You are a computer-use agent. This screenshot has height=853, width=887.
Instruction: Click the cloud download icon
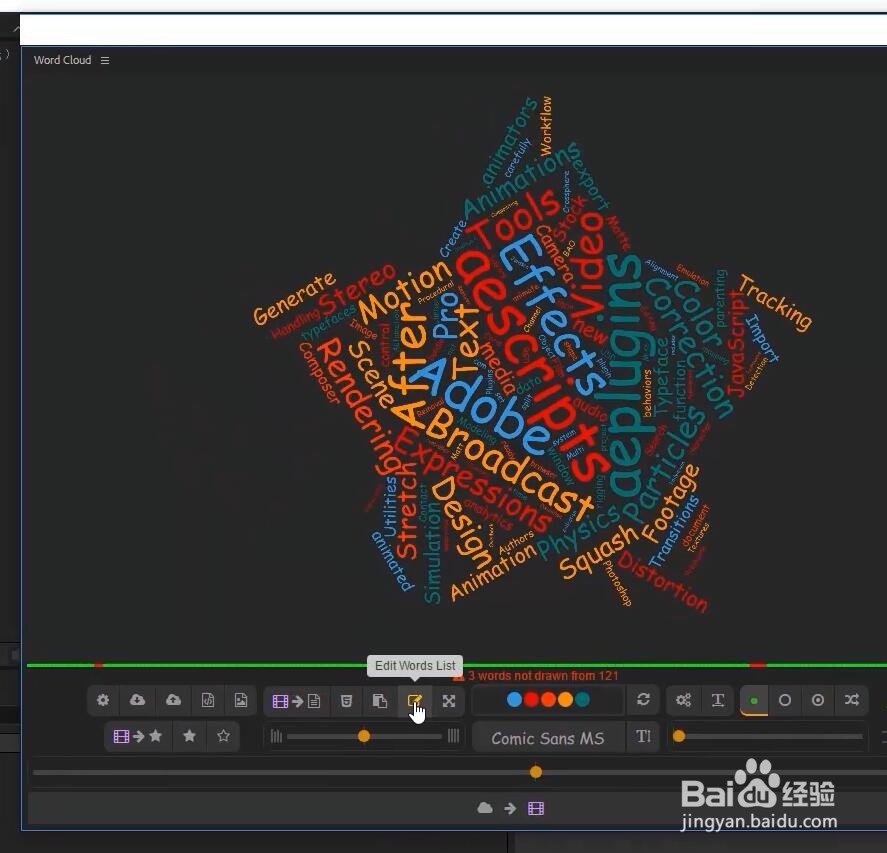click(137, 700)
